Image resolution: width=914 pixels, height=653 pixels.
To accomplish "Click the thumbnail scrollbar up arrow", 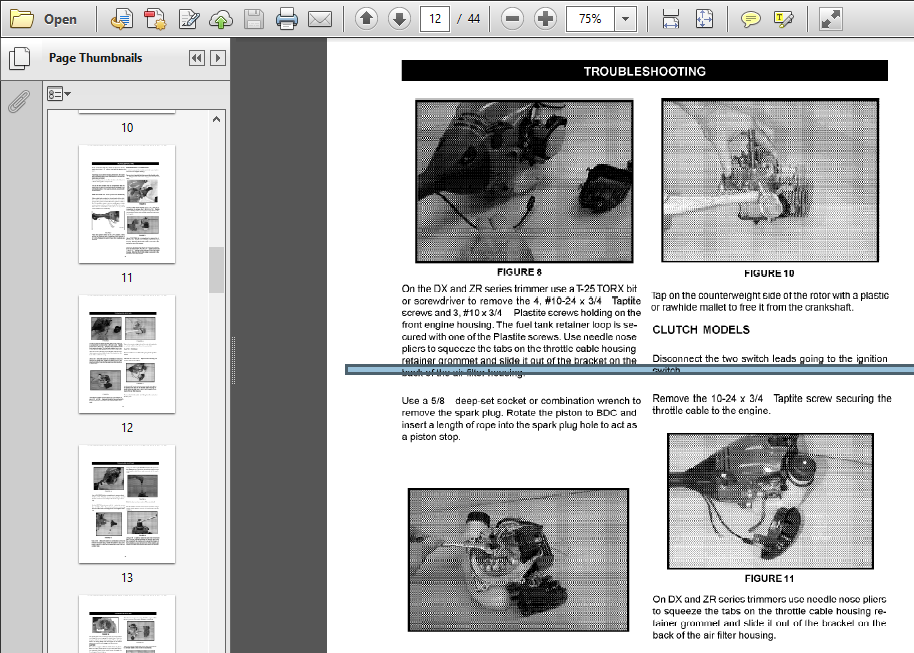I will coord(216,120).
